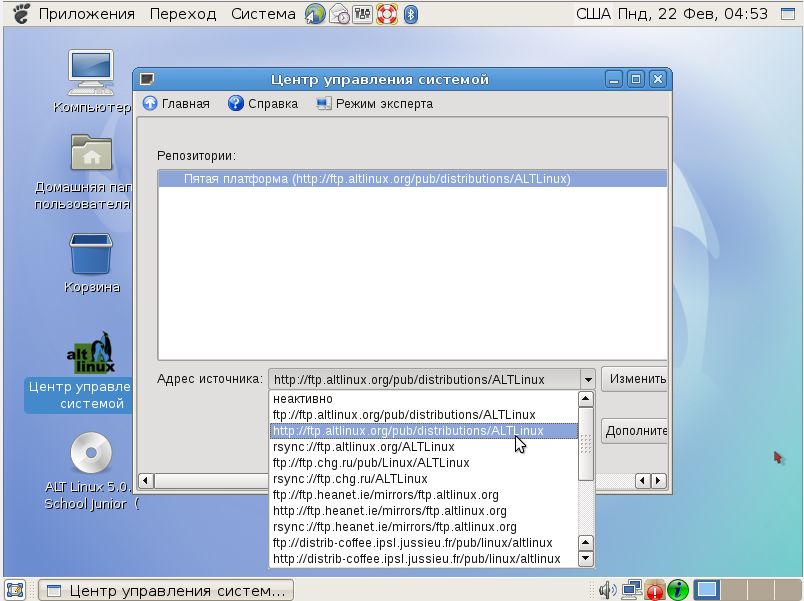Click the Режим эксперта monitor icon

pyautogui.click(x=324, y=104)
